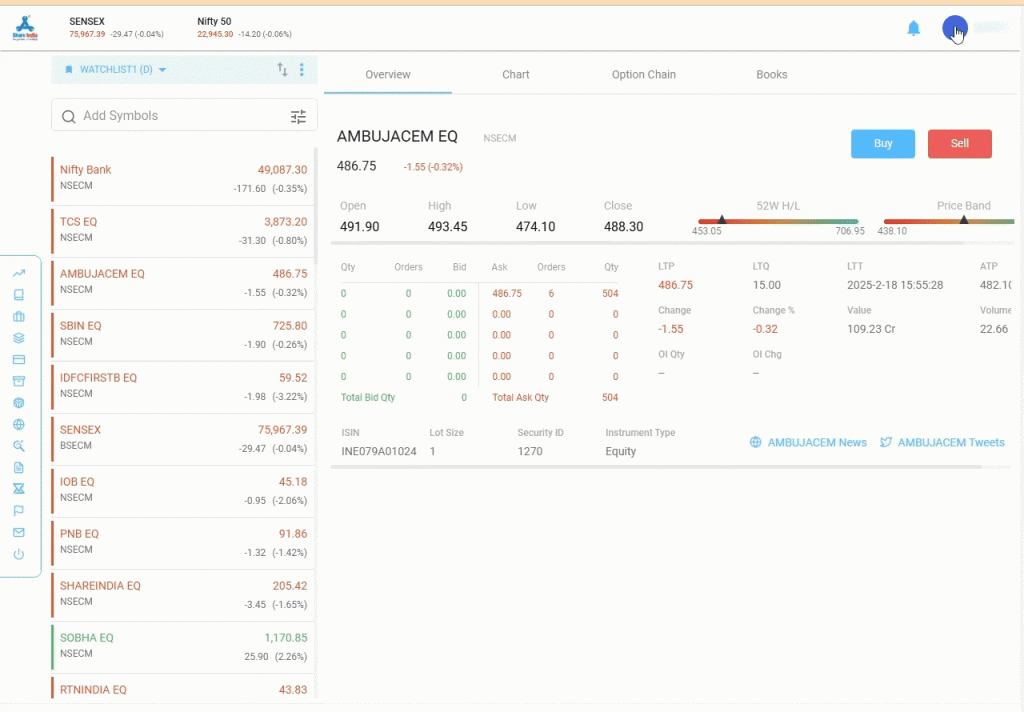The image size is (1024, 712).
Task: Click the Value figure 109.23 Cr
Action: (x=871, y=329)
